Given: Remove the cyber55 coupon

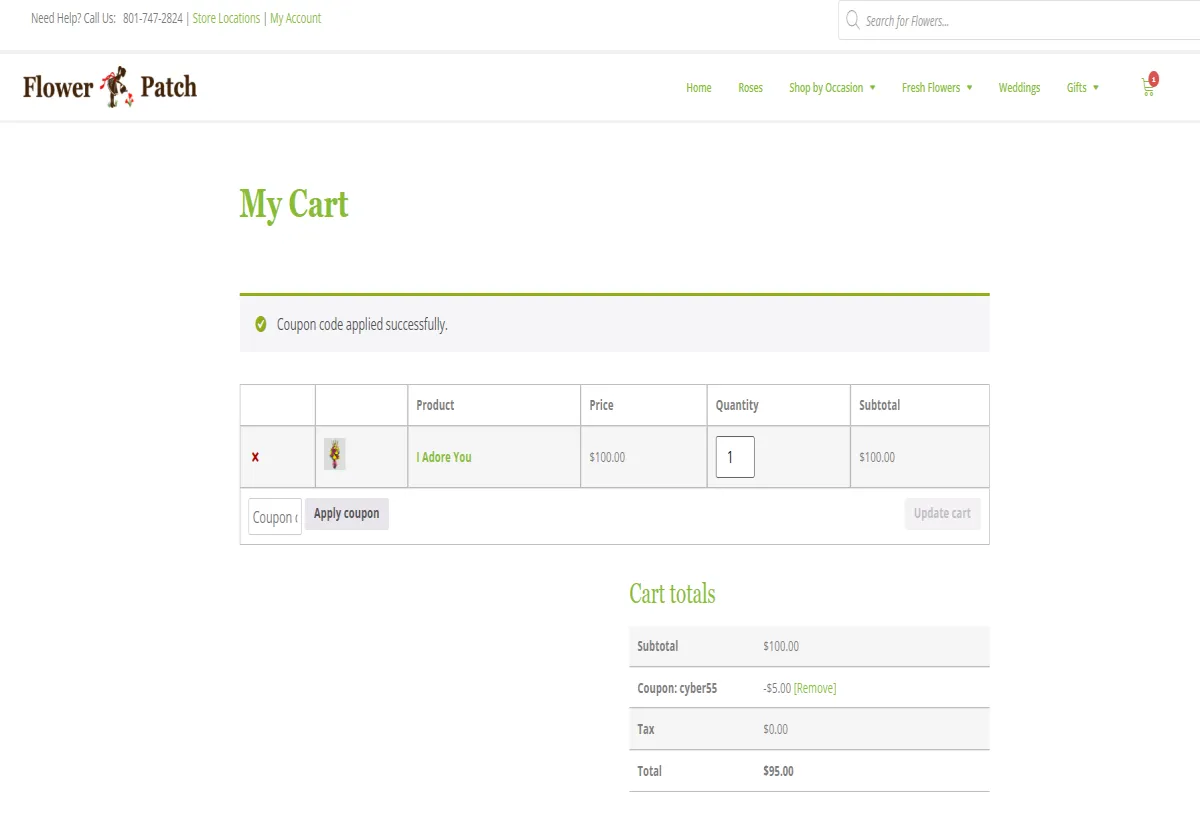Looking at the screenshot, I should (x=815, y=688).
